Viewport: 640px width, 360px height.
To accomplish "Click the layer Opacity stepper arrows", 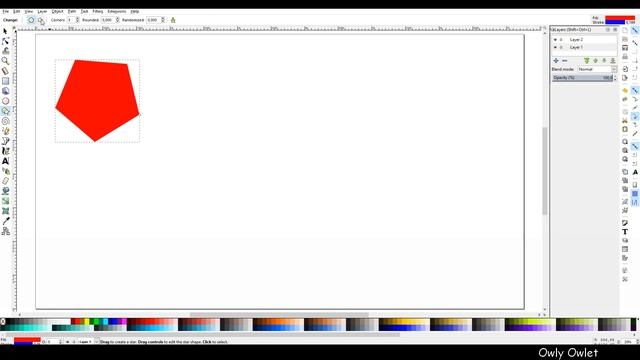I will (x=616, y=78).
